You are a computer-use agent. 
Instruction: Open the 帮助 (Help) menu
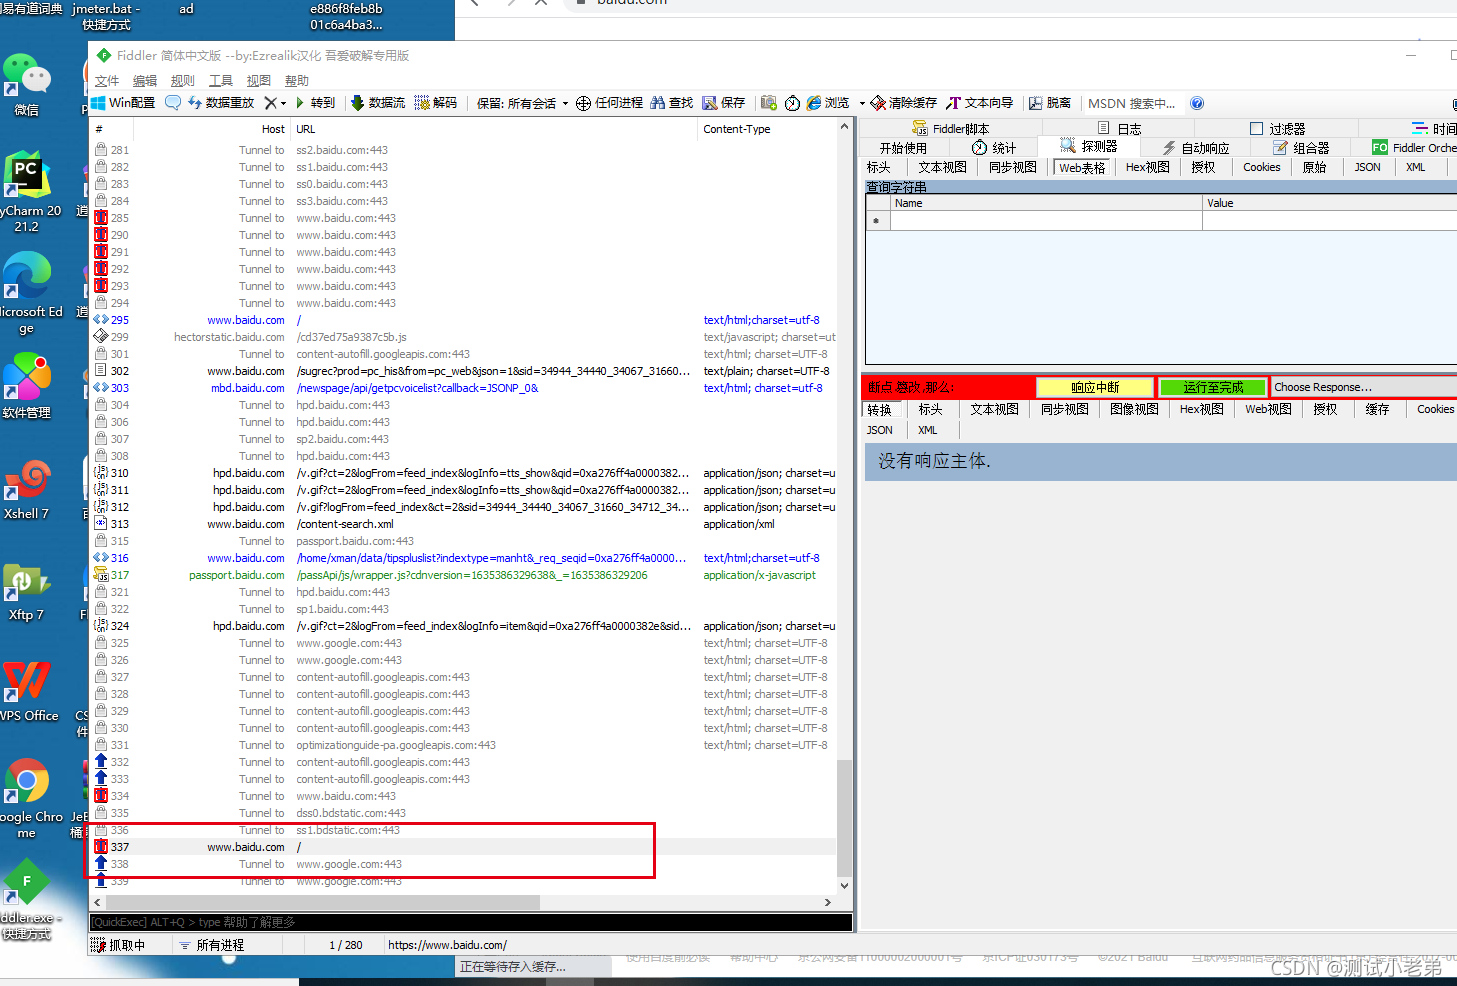point(297,81)
